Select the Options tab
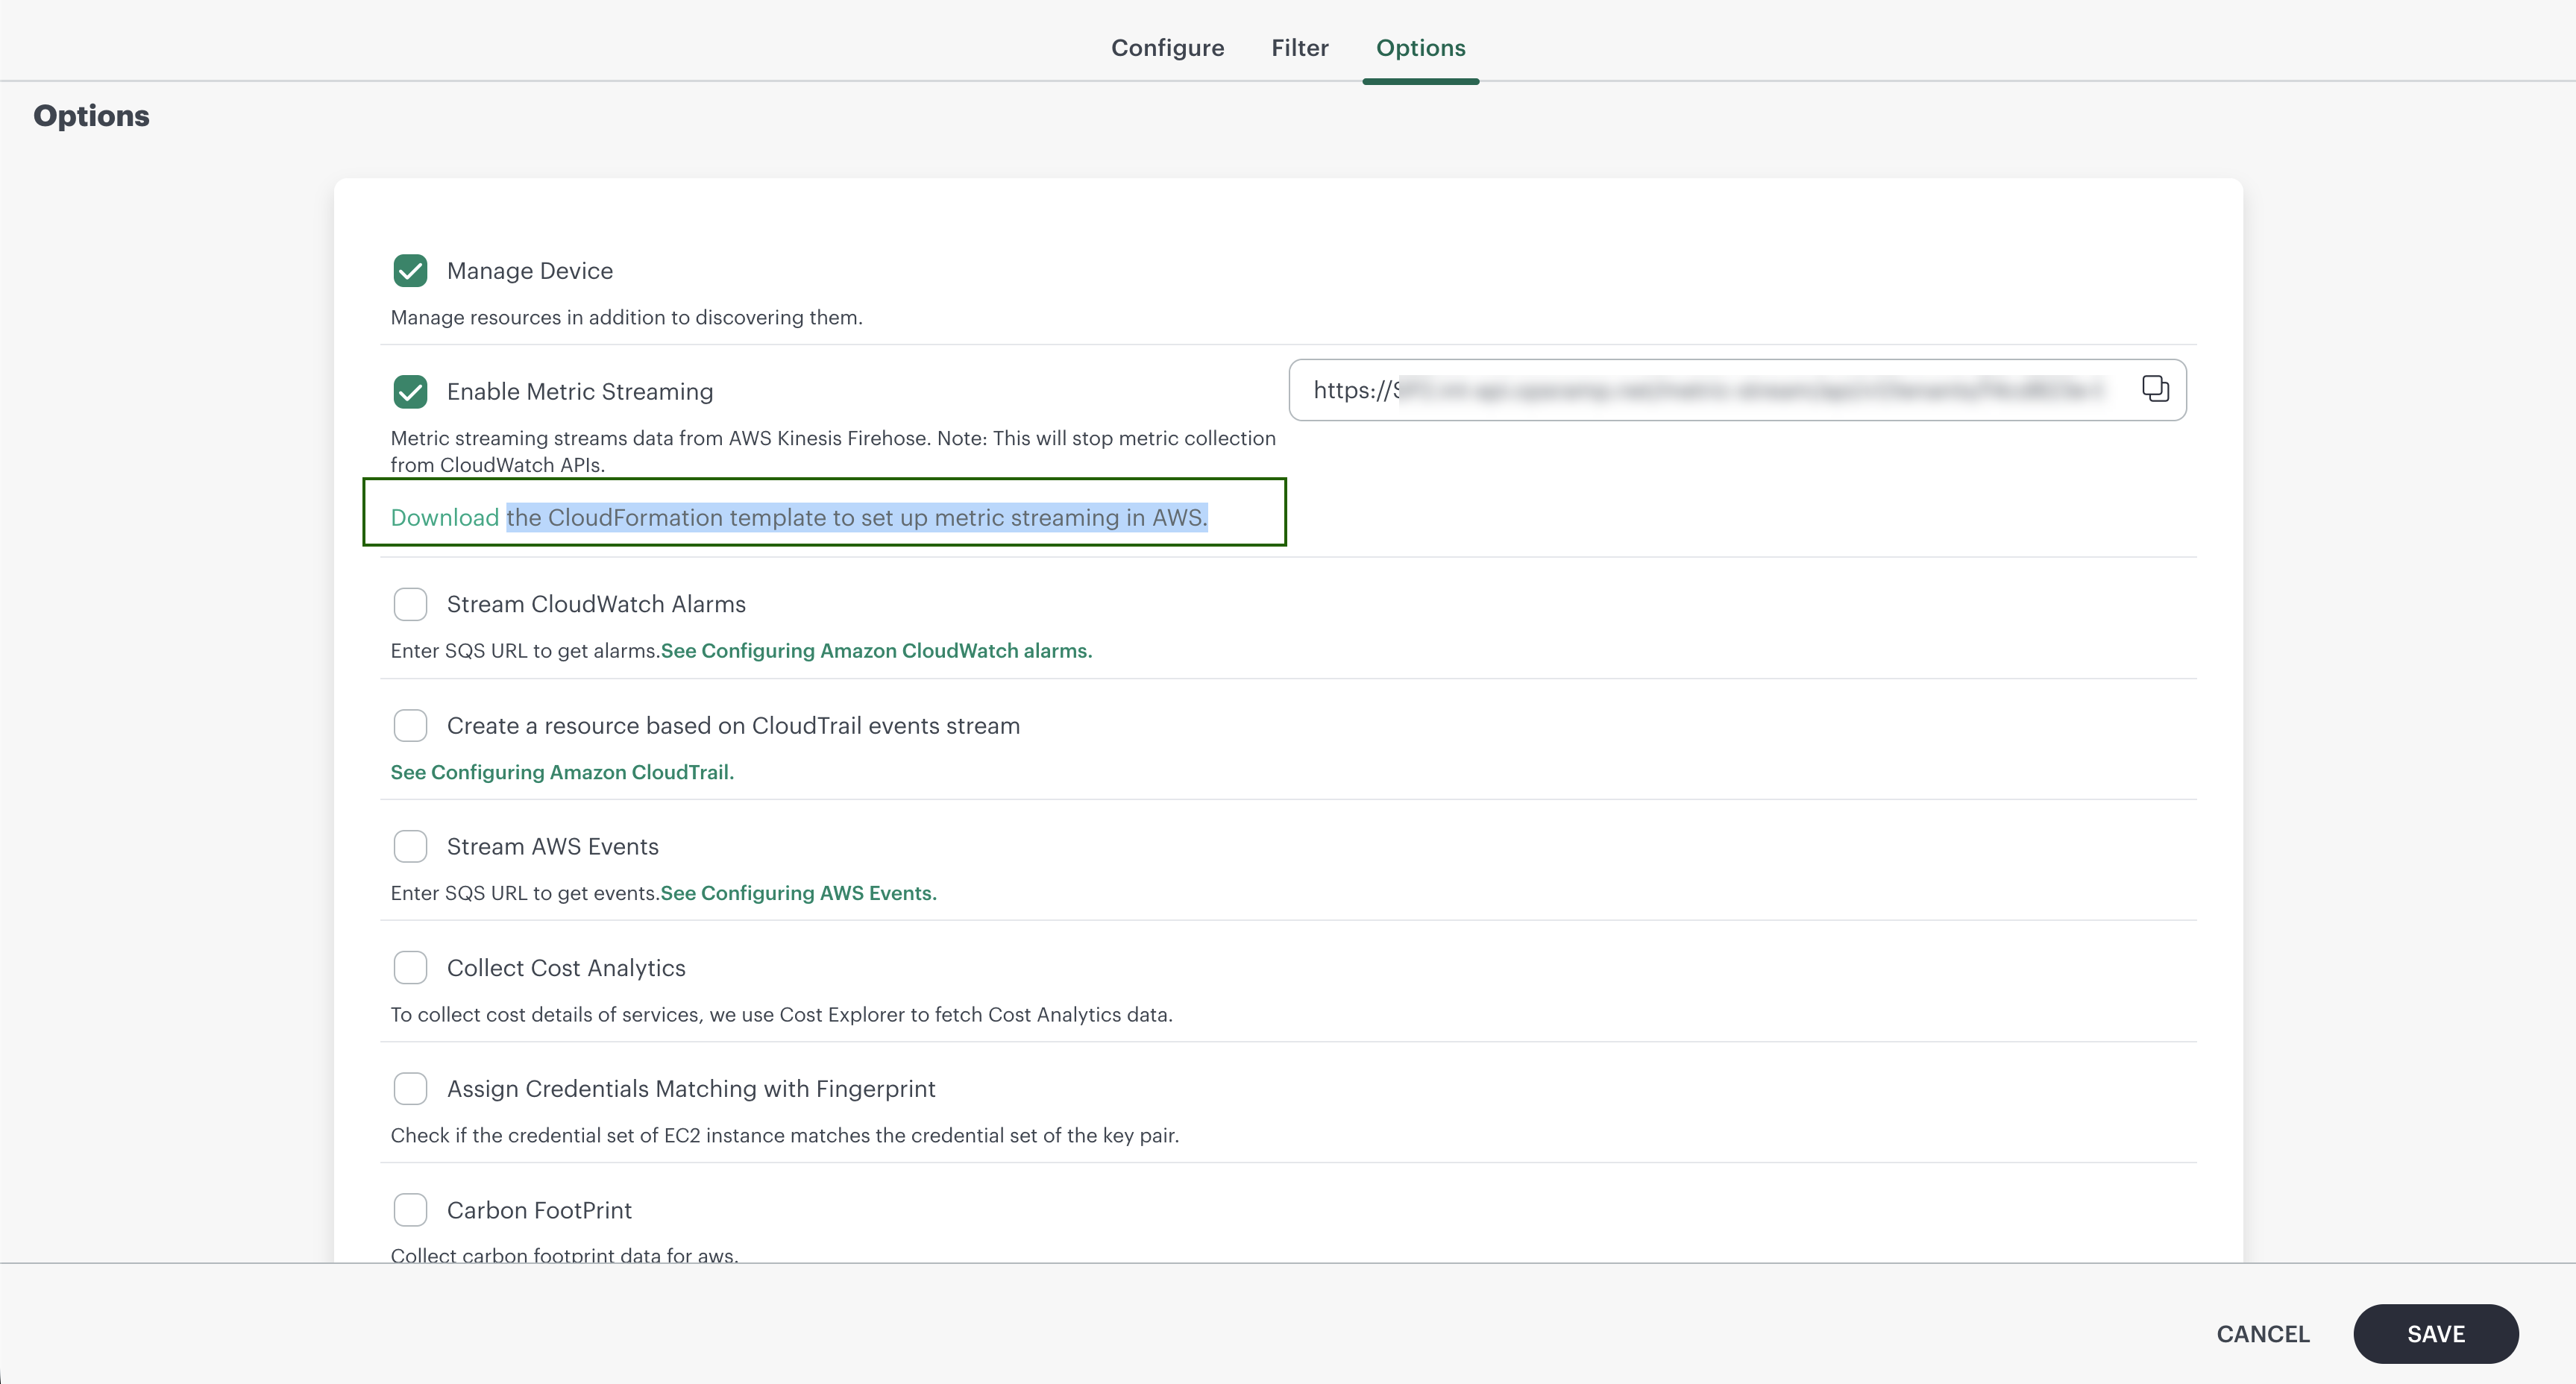Screen dimensions: 2576x1384 (1420, 48)
